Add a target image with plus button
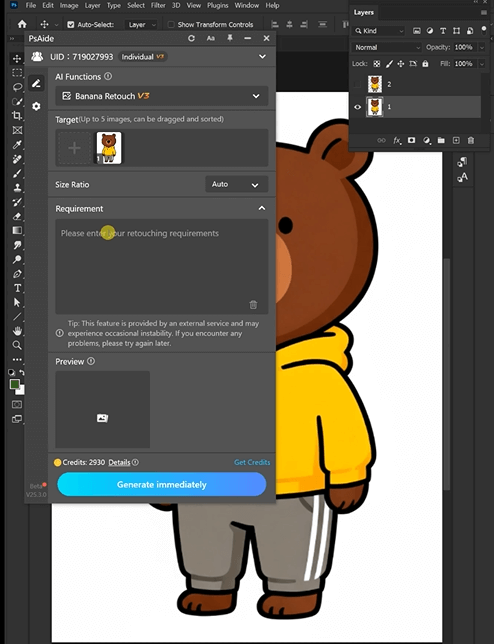The height and width of the screenshot is (644, 494). [74, 148]
